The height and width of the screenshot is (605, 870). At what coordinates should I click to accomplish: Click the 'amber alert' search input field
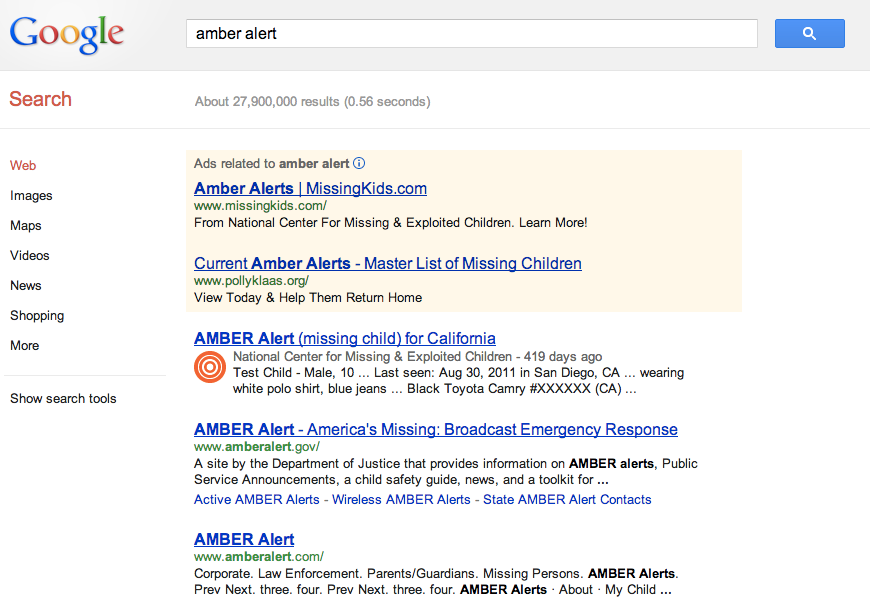[472, 33]
